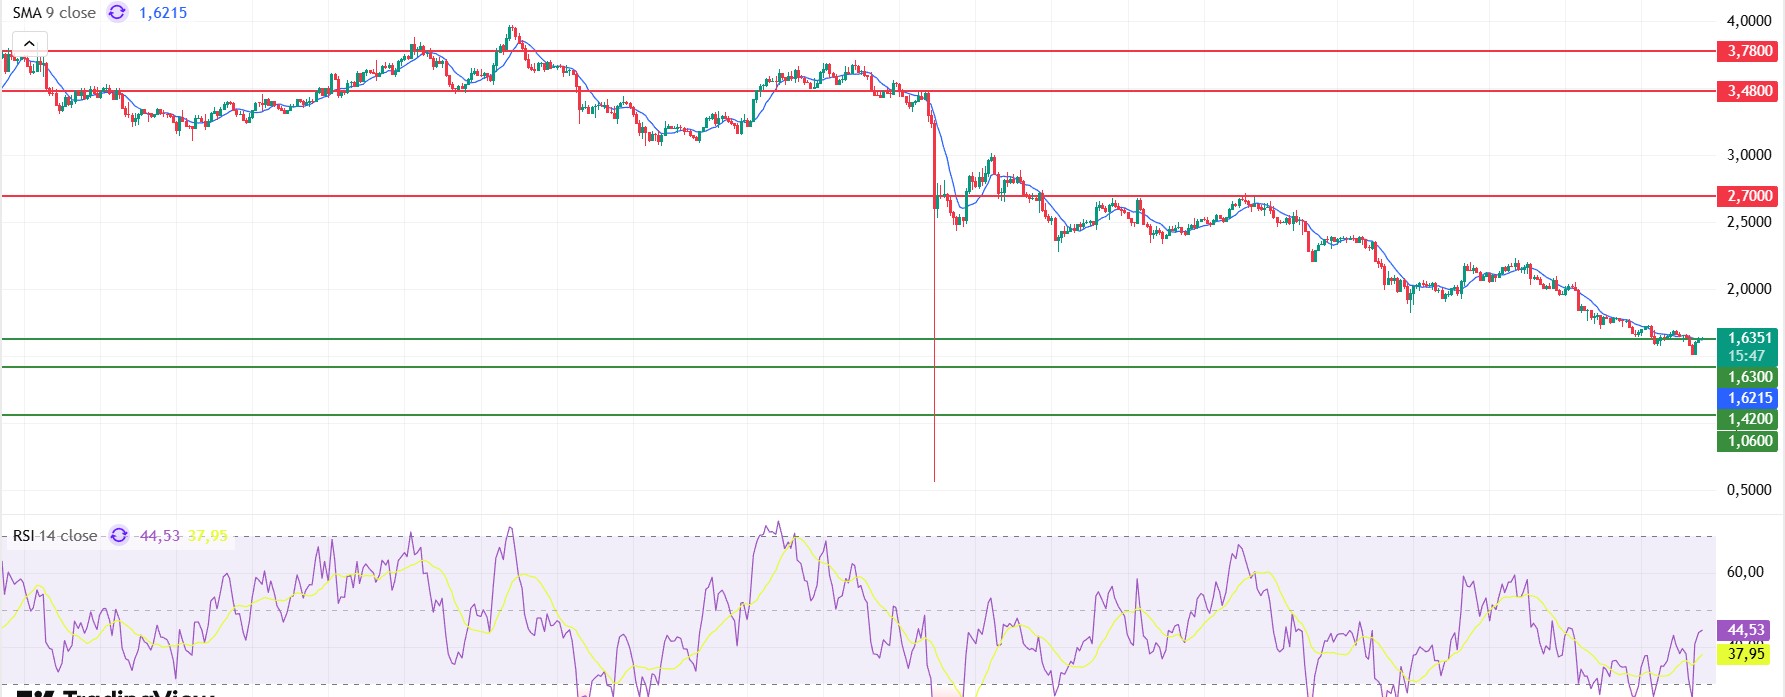Image resolution: width=1785 pixels, height=697 pixels.
Task: Select the current price label 1,6351
Action: pos(1747,338)
